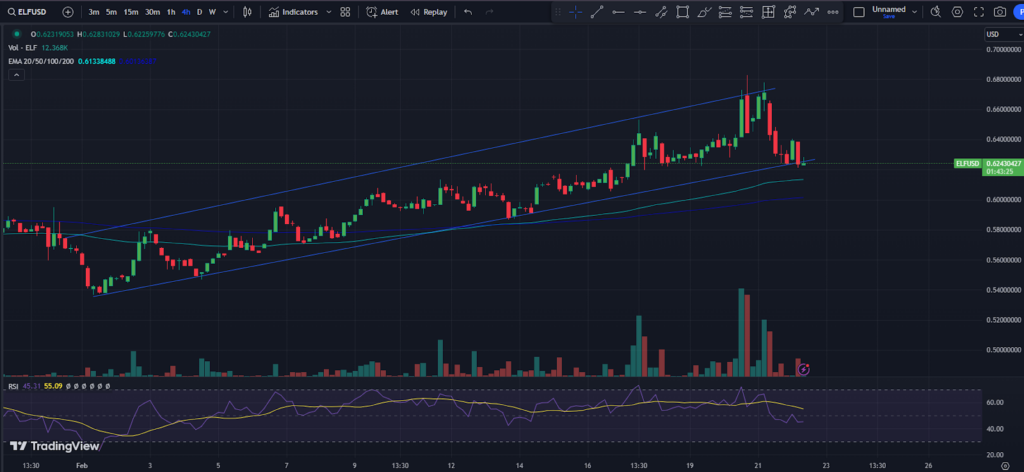Select the parallel channel drawing tool

point(662,12)
